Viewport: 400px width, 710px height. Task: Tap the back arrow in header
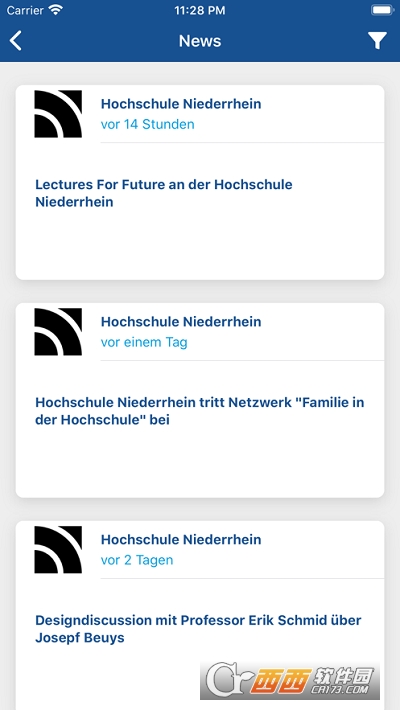click(x=15, y=41)
